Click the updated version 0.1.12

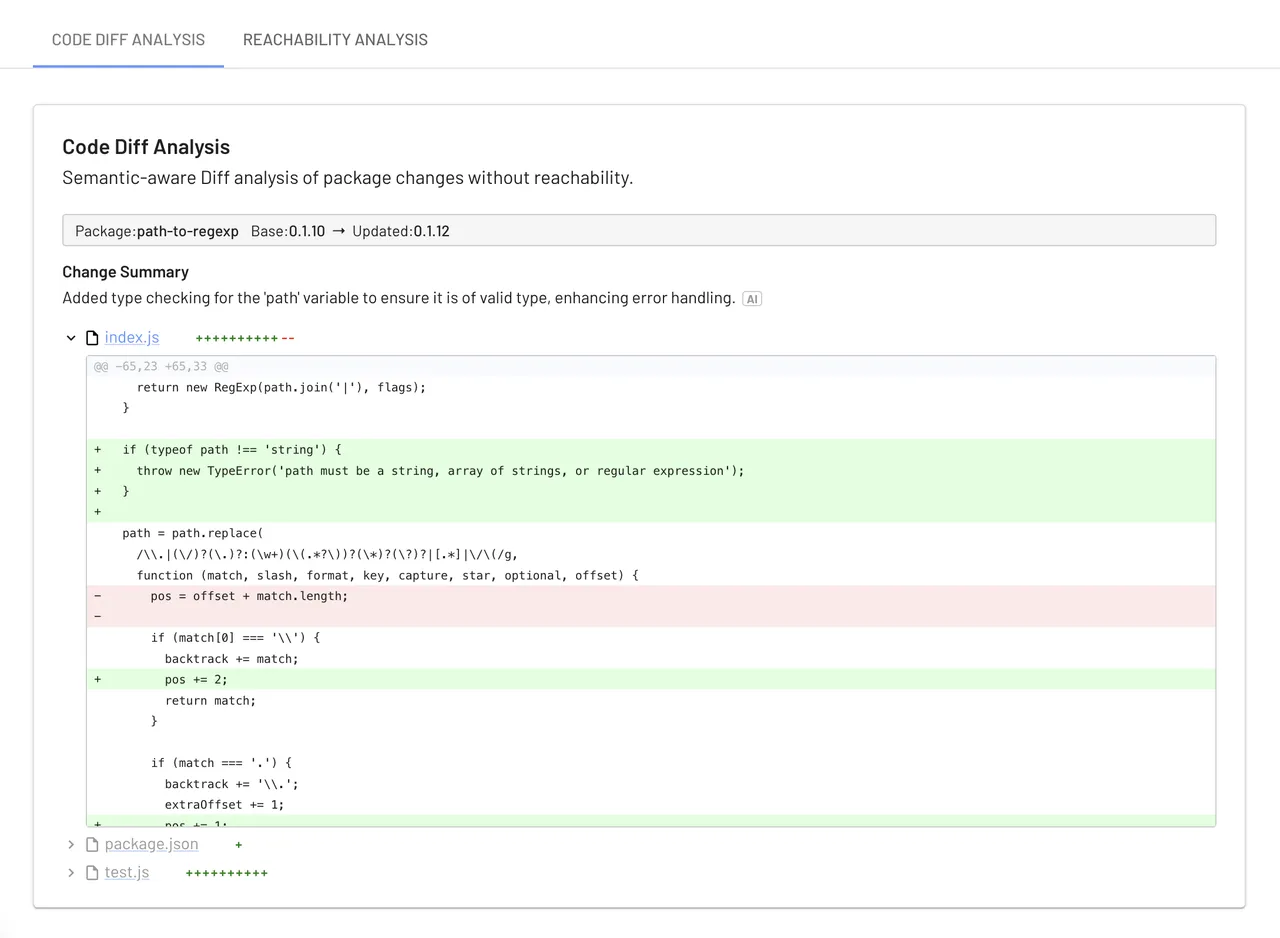[432, 231]
